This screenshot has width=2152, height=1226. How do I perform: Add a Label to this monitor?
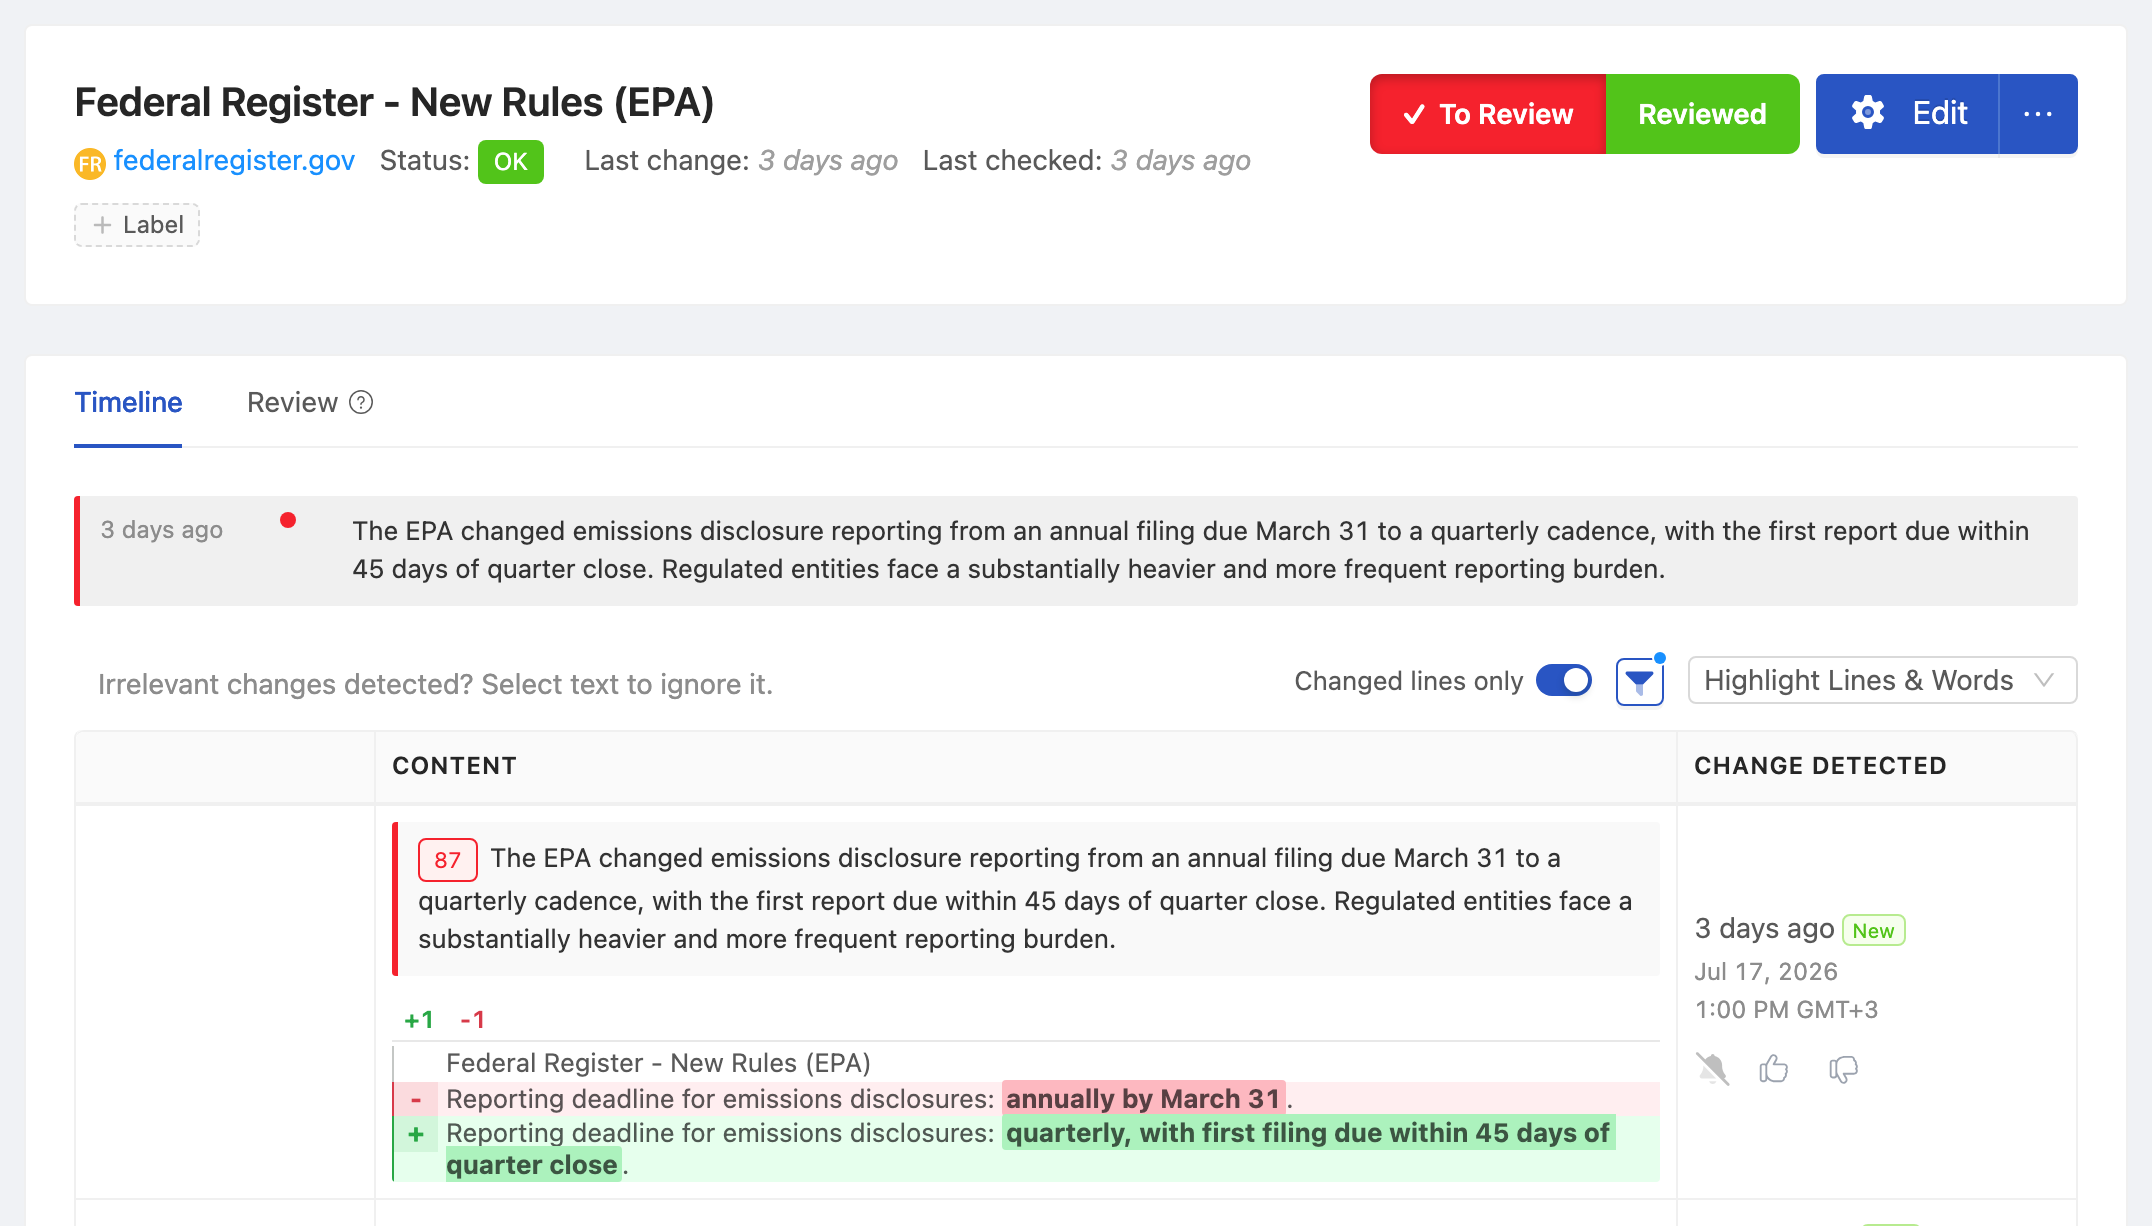[x=137, y=225]
